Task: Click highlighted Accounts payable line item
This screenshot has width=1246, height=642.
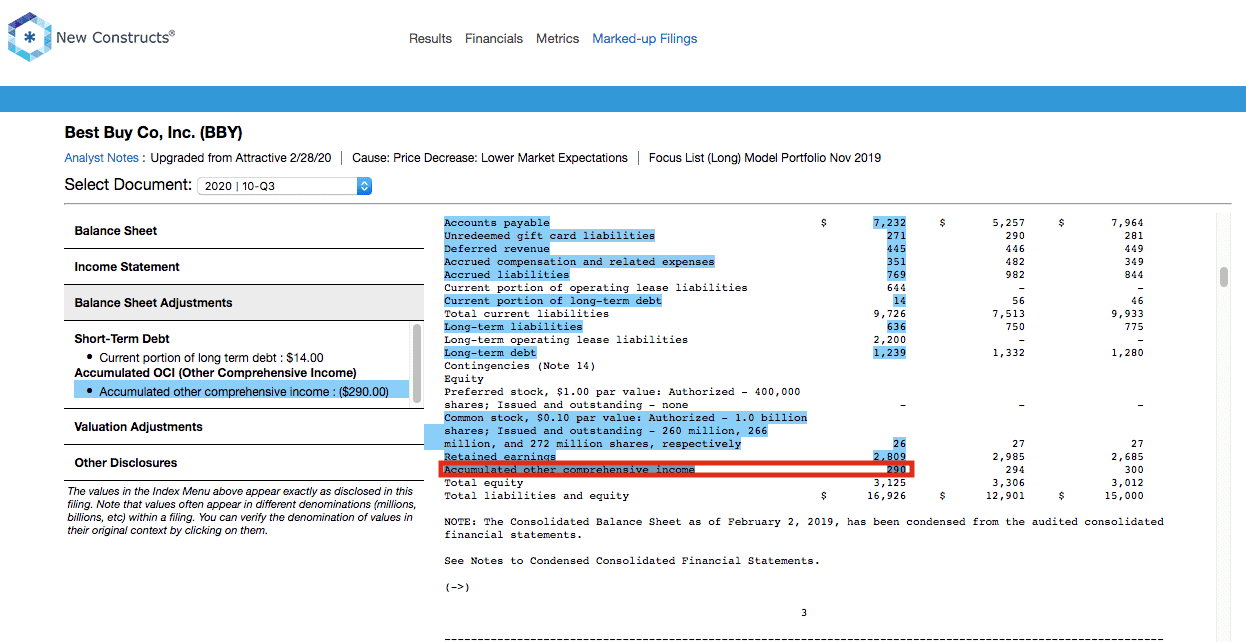Action: [x=497, y=223]
